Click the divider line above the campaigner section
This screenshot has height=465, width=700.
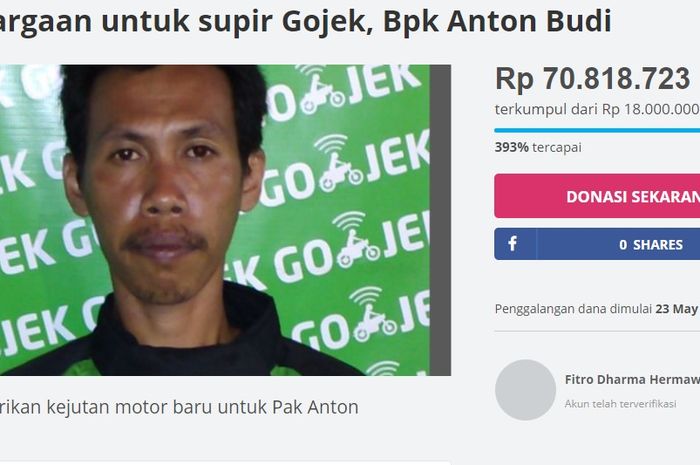(597, 332)
